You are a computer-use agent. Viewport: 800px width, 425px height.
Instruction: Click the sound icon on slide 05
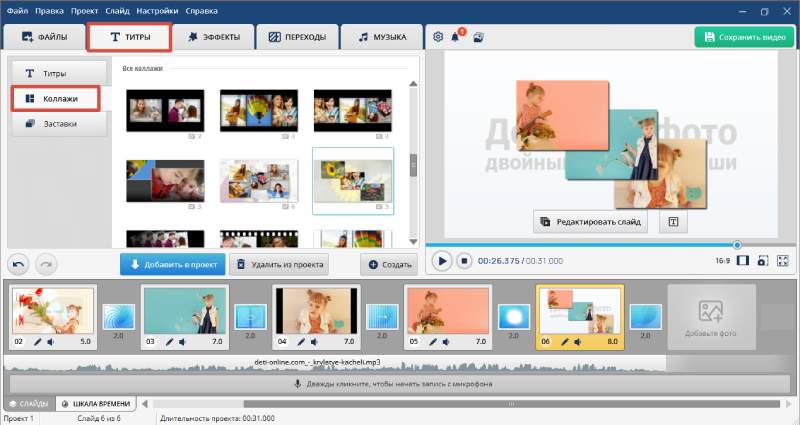click(x=446, y=341)
